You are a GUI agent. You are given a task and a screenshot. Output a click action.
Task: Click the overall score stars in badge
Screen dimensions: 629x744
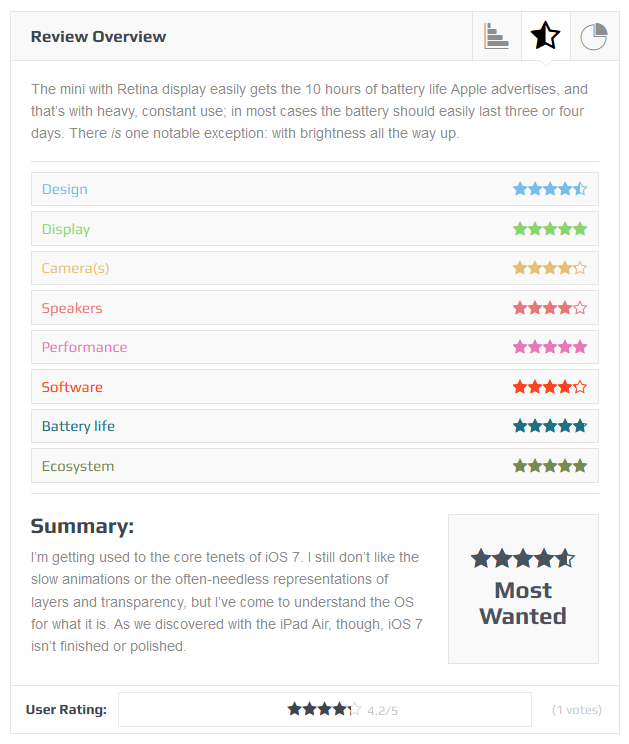(x=523, y=558)
